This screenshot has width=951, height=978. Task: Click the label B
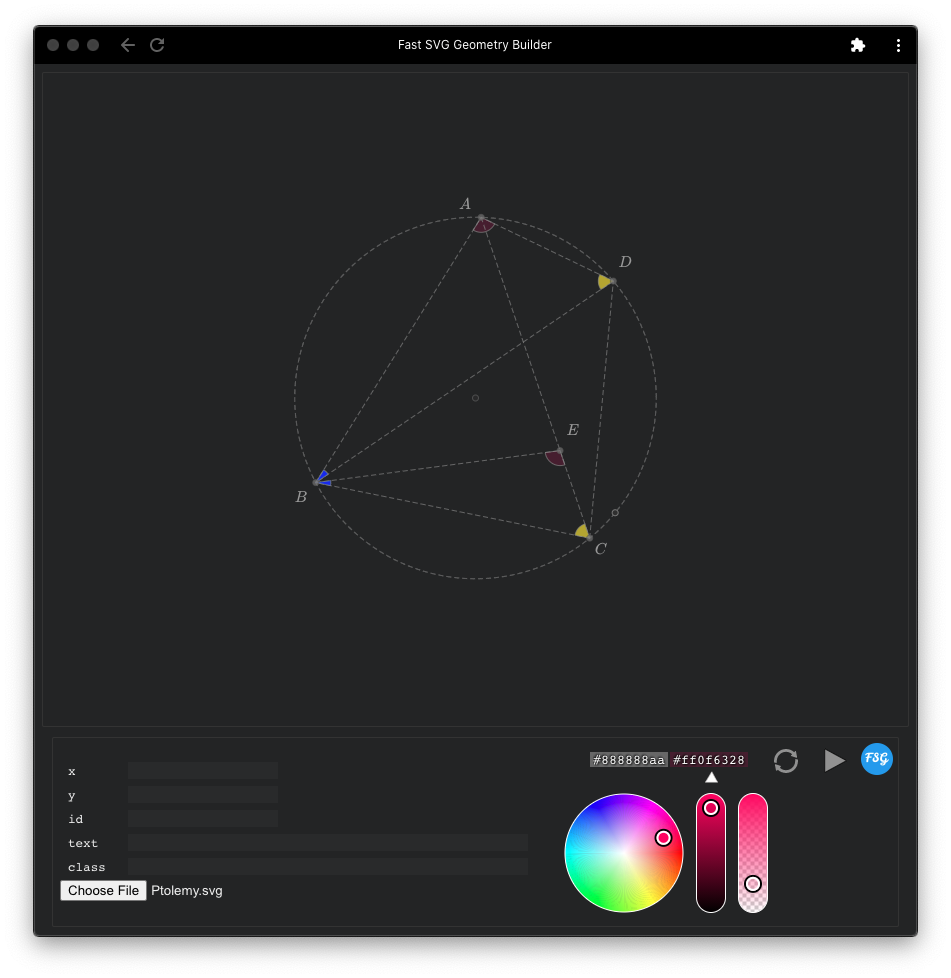(301, 497)
